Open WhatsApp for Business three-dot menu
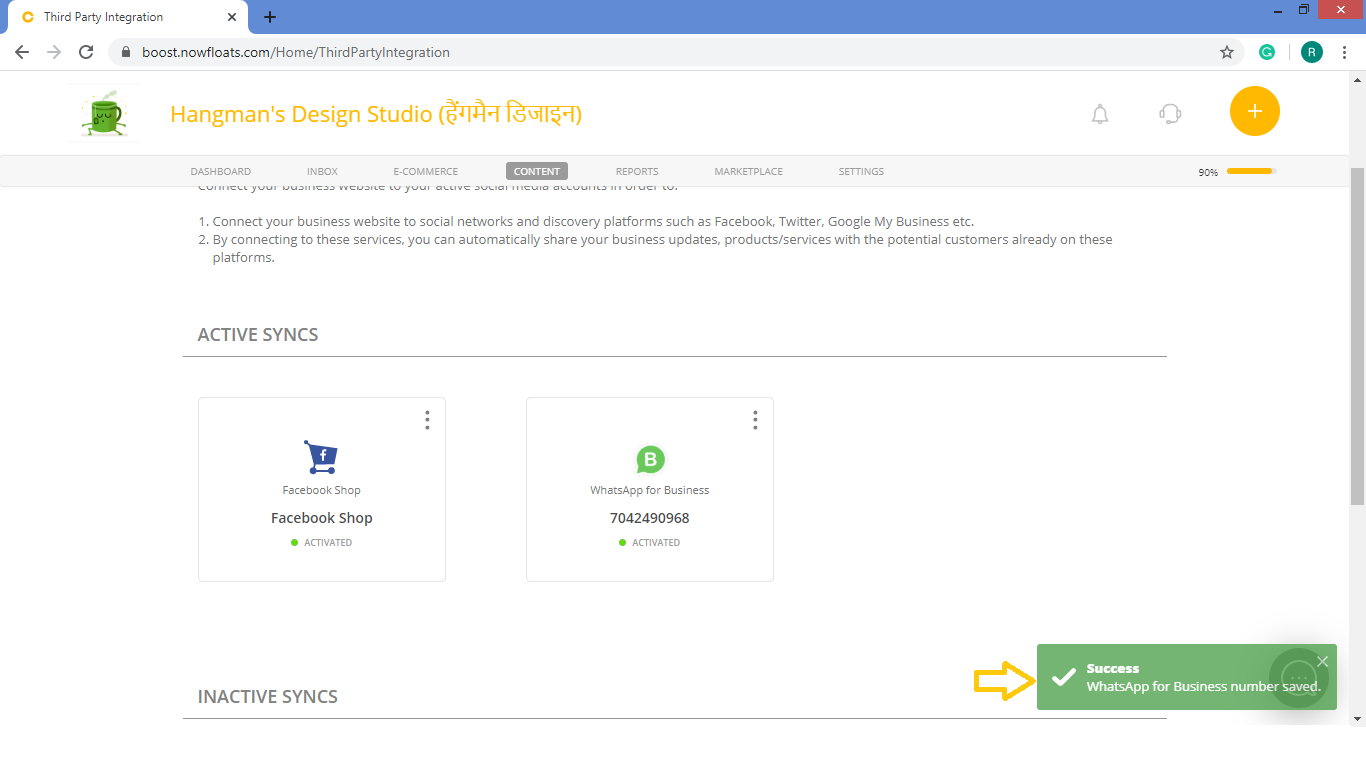This screenshot has height=768, width=1366. click(755, 420)
